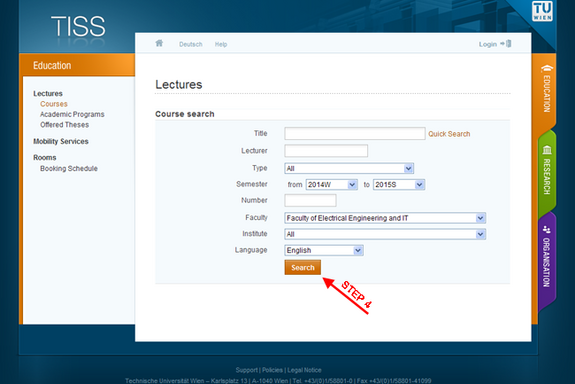The height and width of the screenshot is (384, 575).
Task: Open the Organisation side tab
Action: 546,257
